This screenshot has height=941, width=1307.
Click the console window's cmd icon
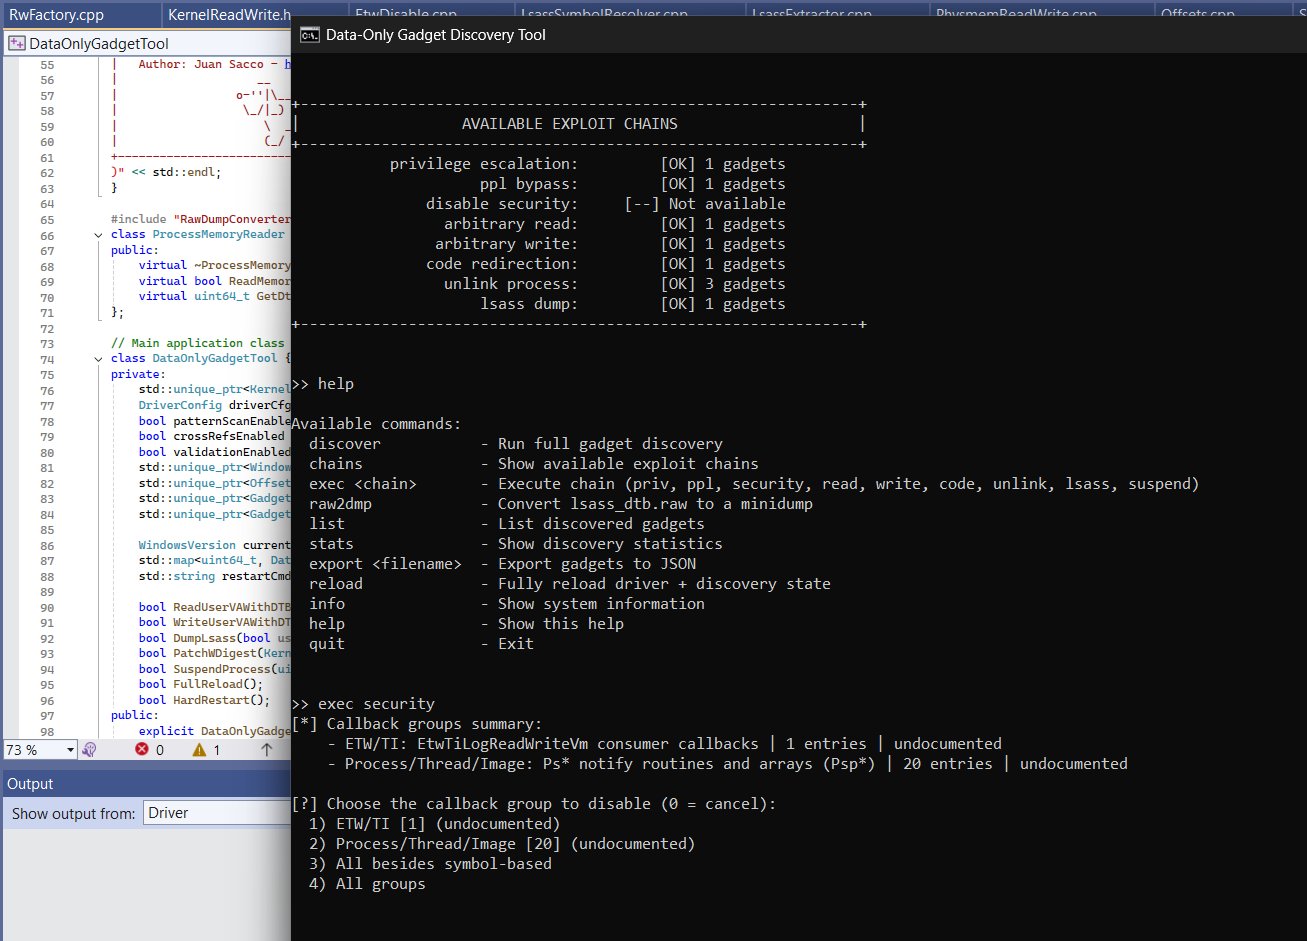tap(310, 35)
